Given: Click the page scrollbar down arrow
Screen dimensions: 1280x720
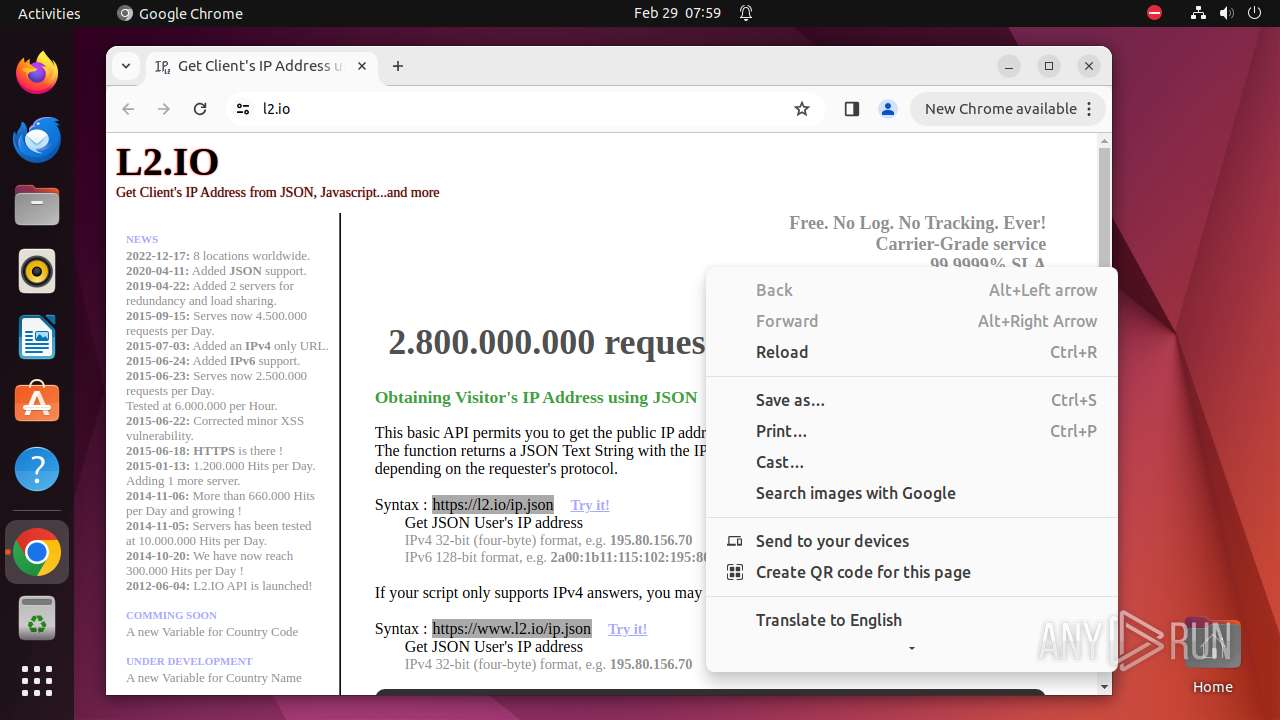Looking at the screenshot, I should pos(1105,687).
